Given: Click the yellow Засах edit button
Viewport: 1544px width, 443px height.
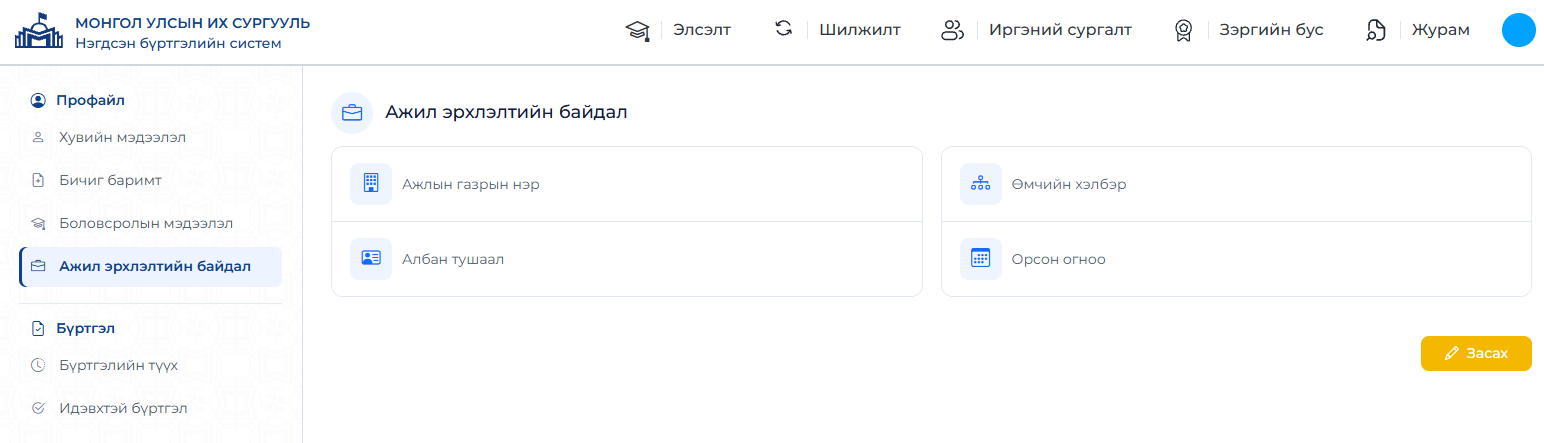Looking at the screenshot, I should (x=1476, y=353).
